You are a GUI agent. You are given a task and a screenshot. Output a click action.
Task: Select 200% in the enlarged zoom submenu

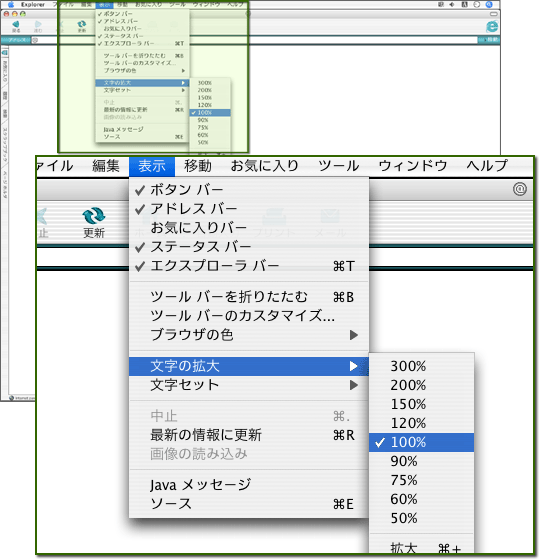click(x=422, y=385)
